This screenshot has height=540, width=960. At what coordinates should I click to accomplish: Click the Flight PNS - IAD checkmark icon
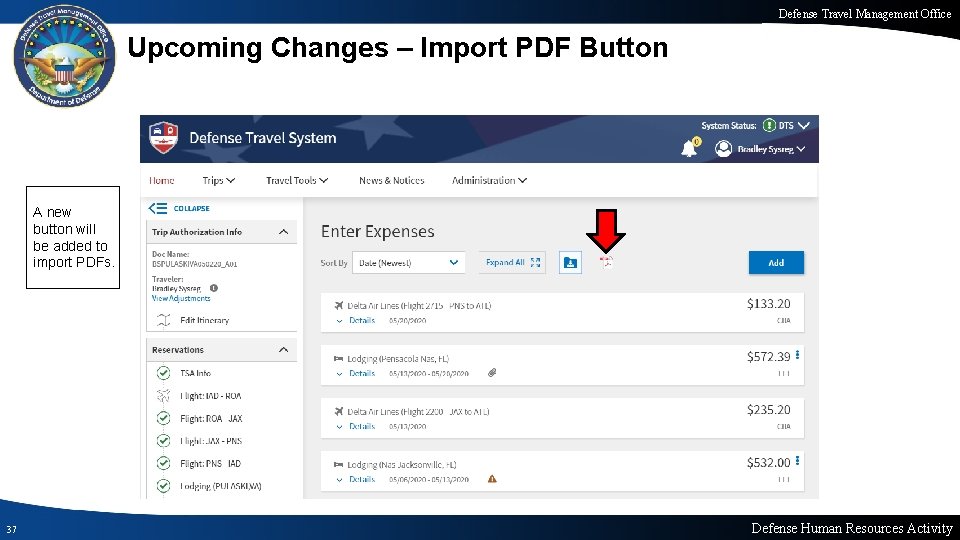coord(163,463)
